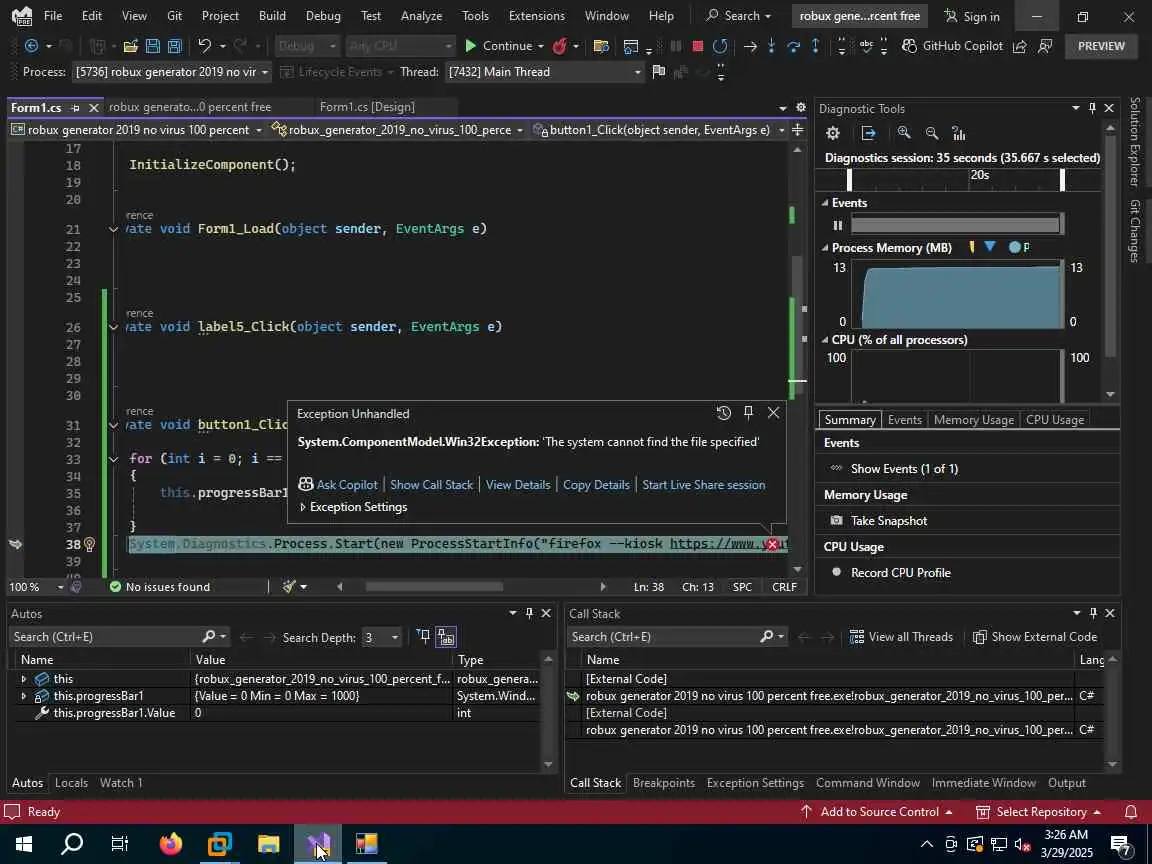Open file with the folder icon
The image size is (1152, 864).
click(x=131, y=46)
